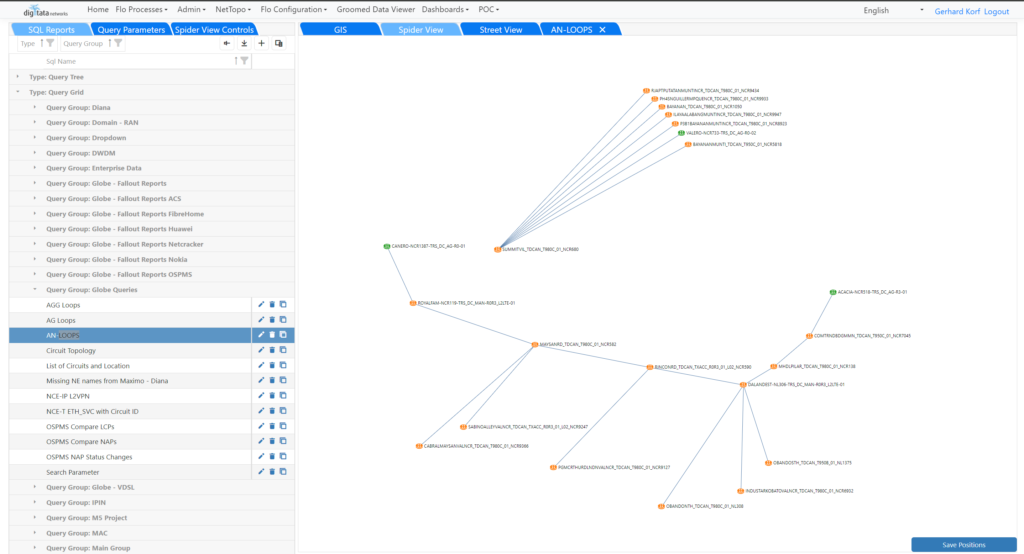1024x554 pixels.
Task: Click filter icon on Query Group chip
Action: point(118,43)
